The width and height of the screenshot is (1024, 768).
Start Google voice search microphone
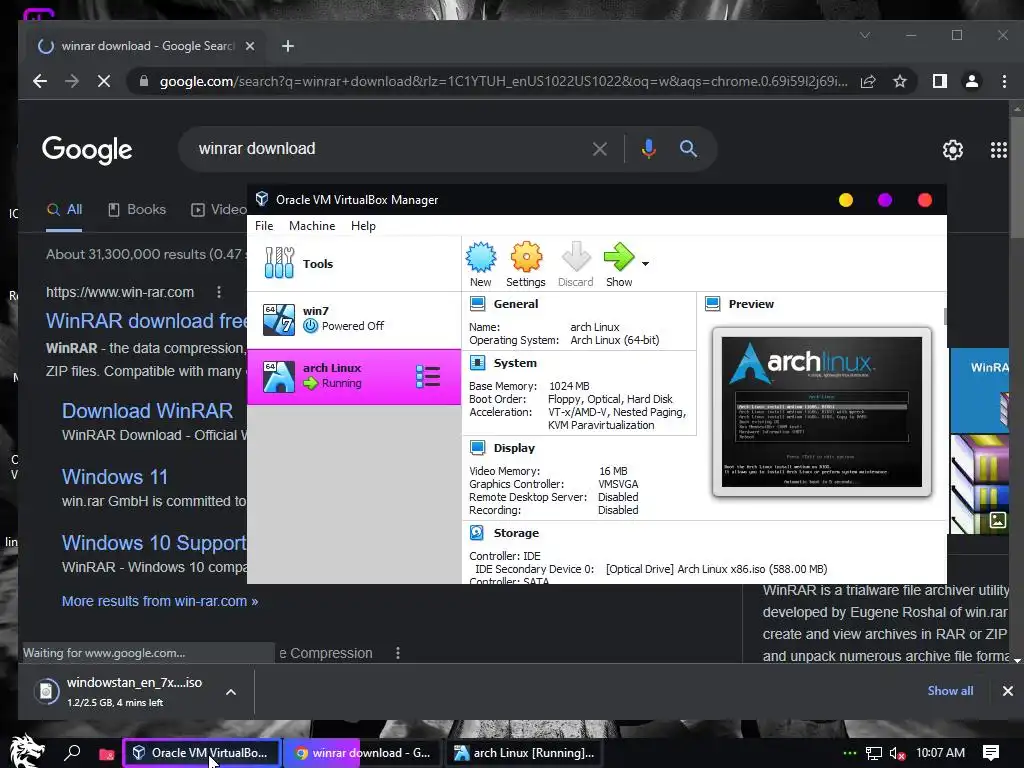(x=648, y=149)
